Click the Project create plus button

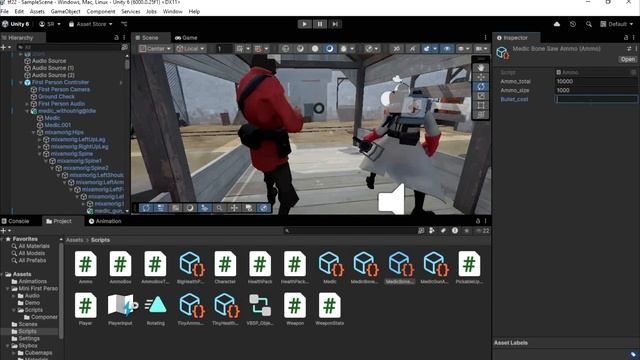[4, 231]
